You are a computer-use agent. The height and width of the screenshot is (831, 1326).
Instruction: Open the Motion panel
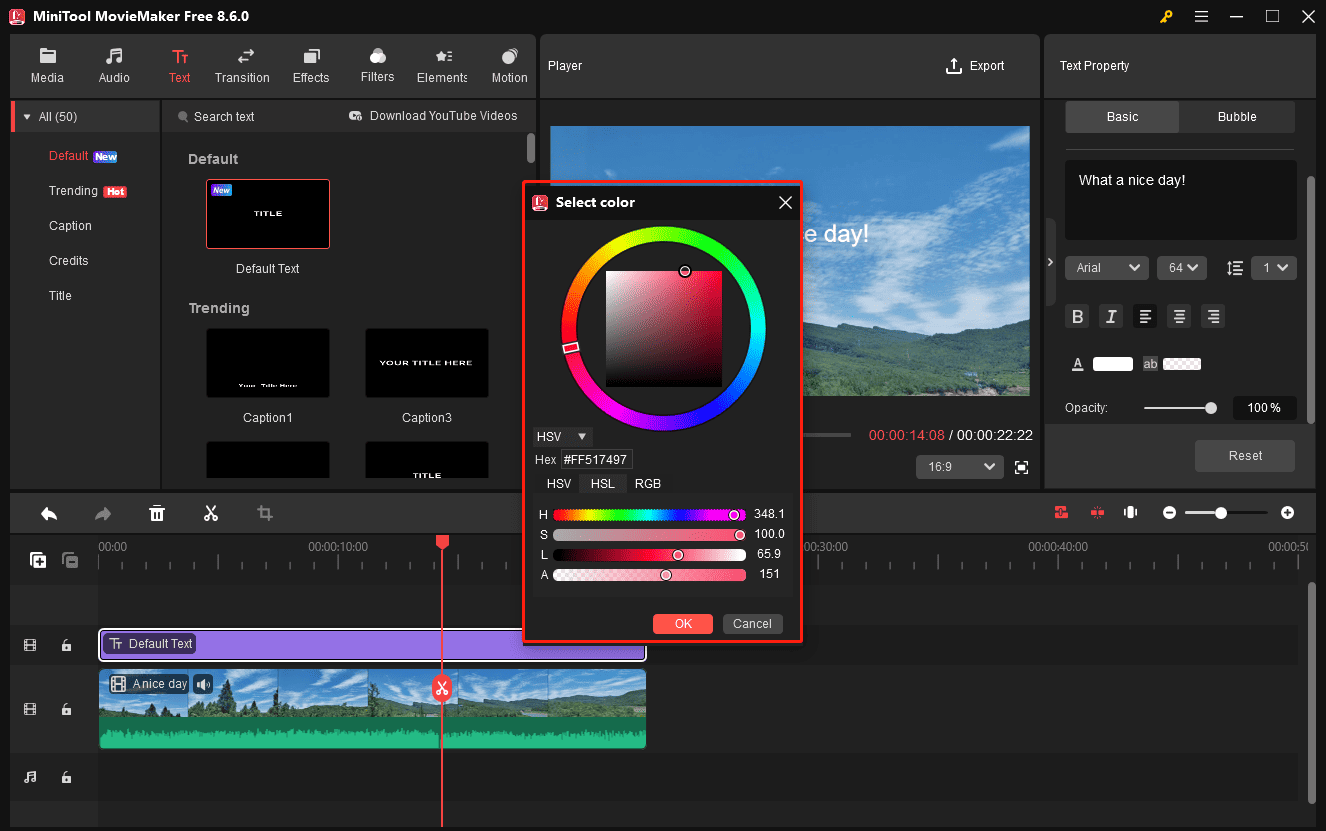(x=509, y=66)
